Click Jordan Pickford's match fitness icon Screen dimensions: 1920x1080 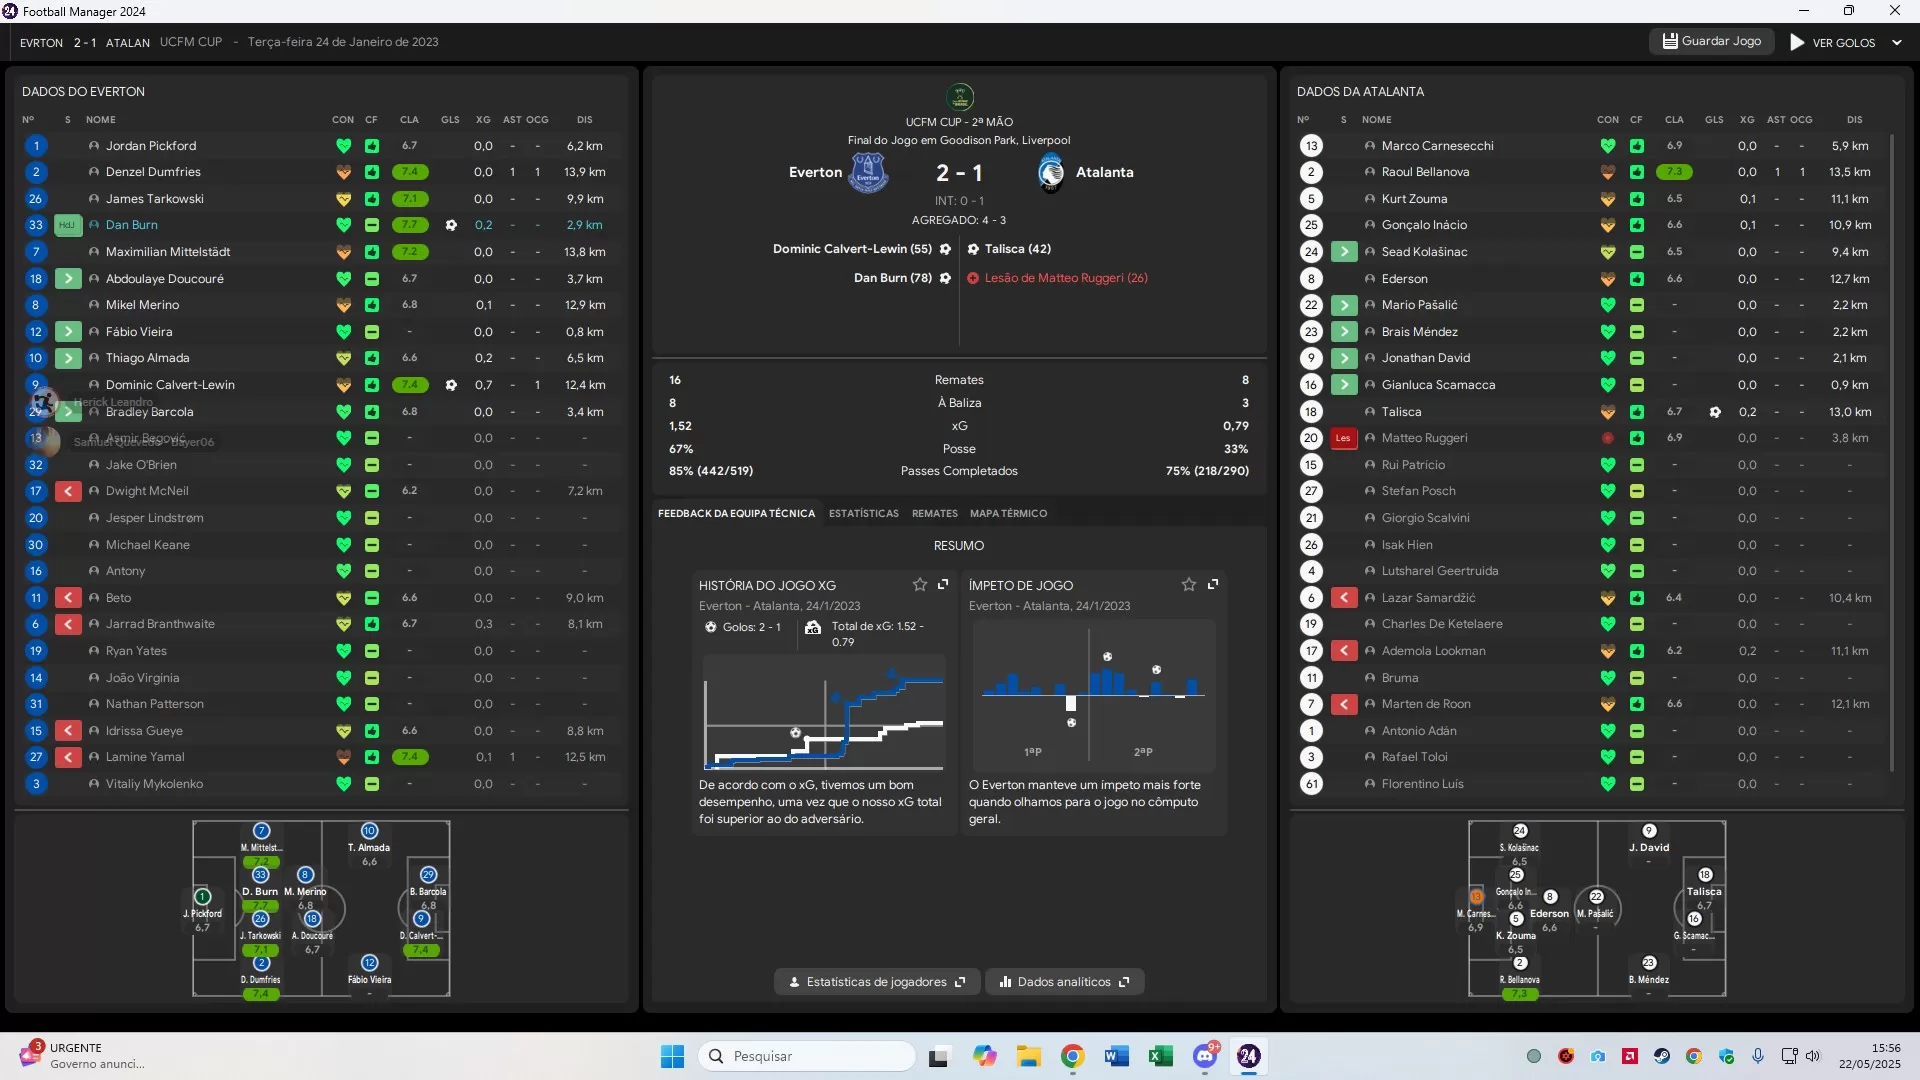click(x=371, y=146)
